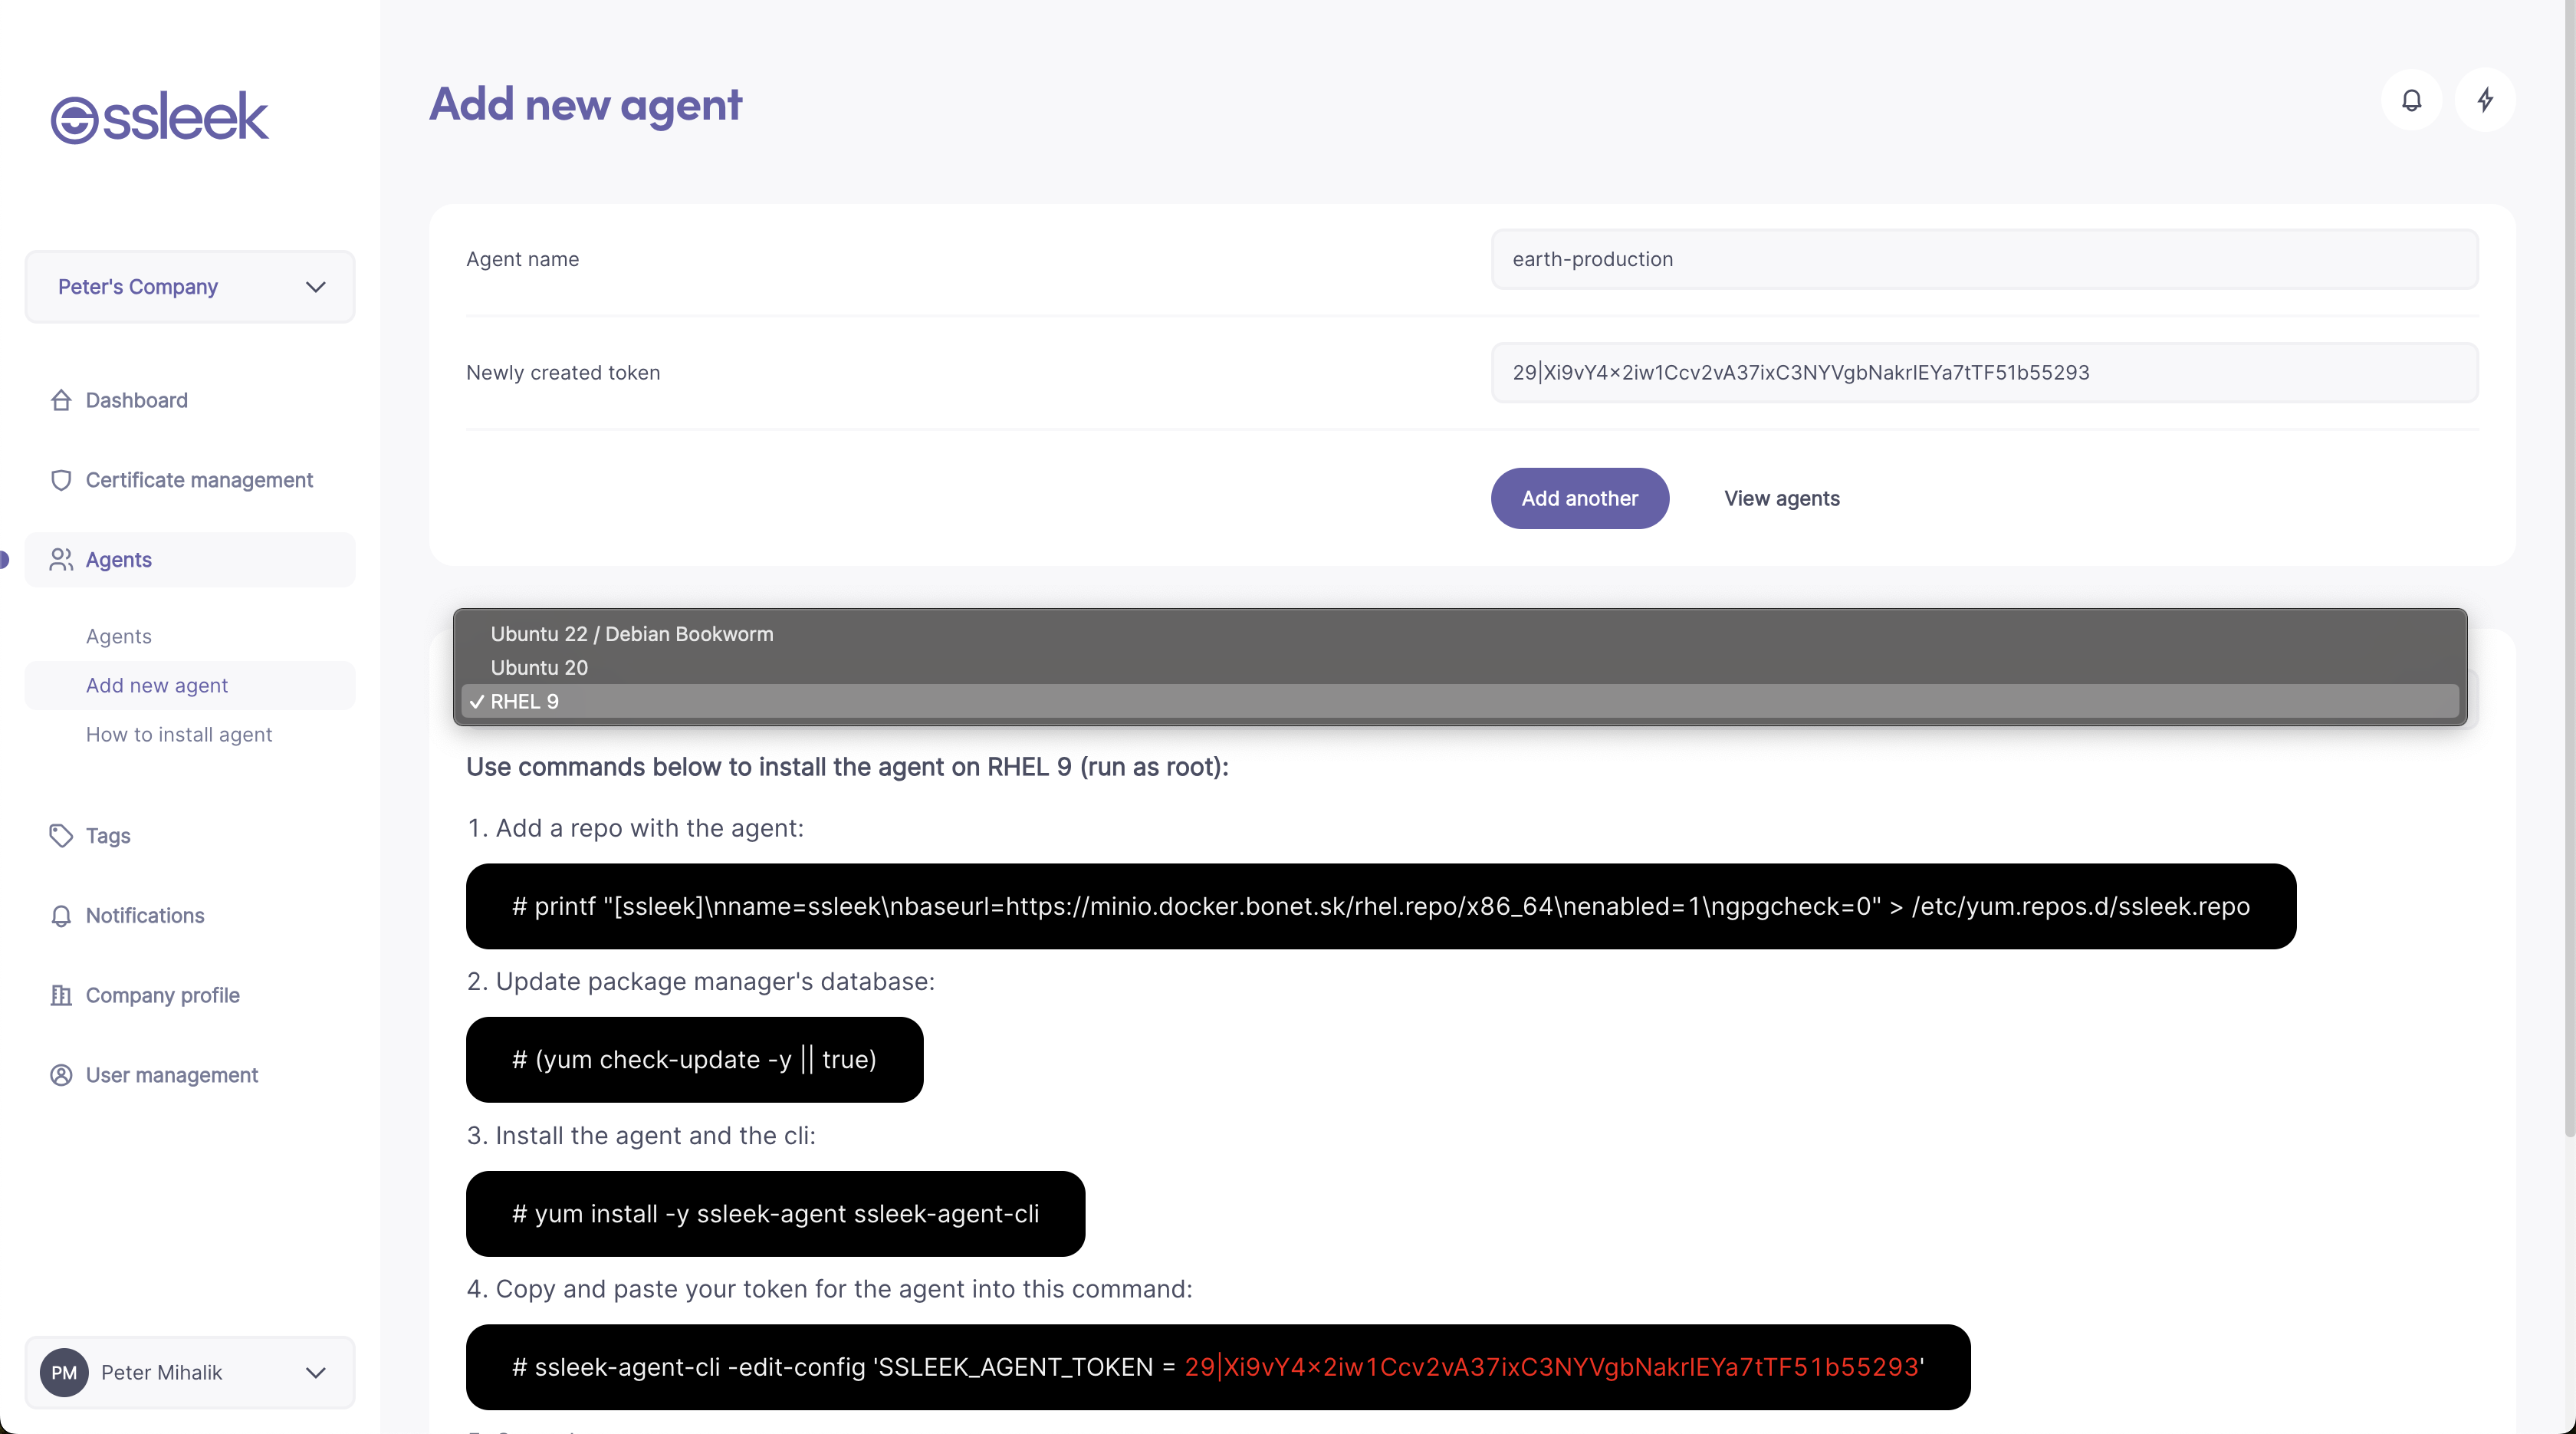Click the Newly created token label
The width and height of the screenshot is (2576, 1434).
click(x=563, y=372)
